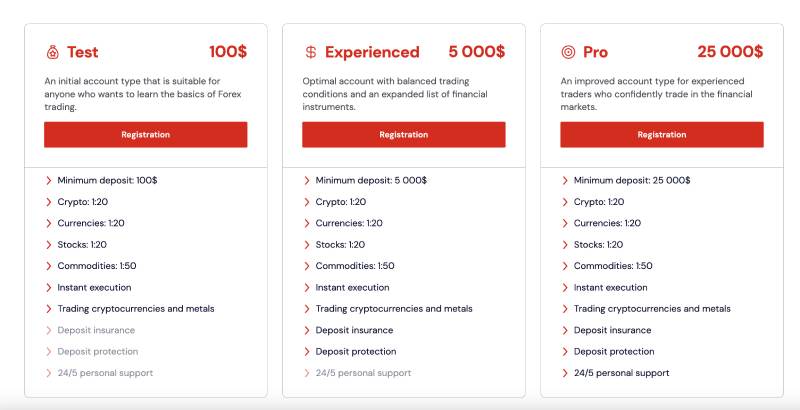Select the Experienced account heading

click(x=372, y=52)
